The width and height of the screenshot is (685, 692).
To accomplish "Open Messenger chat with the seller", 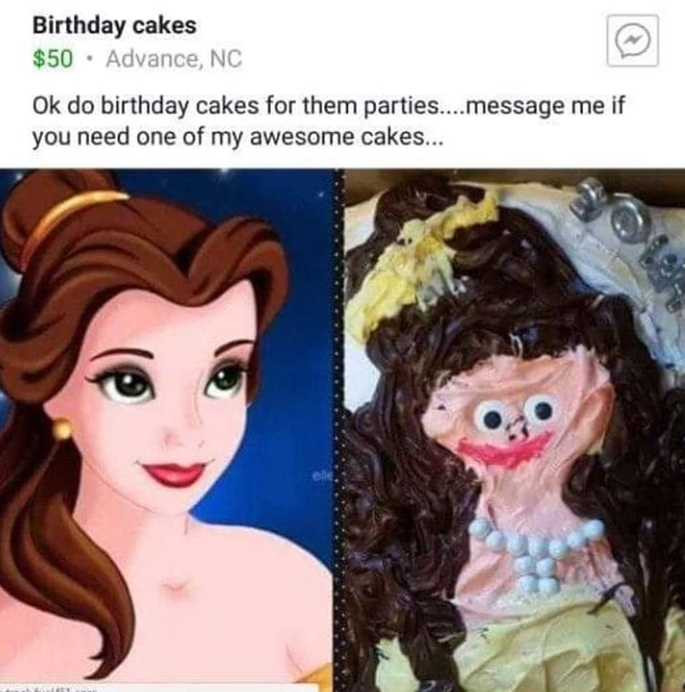I will pyautogui.click(x=632, y=41).
